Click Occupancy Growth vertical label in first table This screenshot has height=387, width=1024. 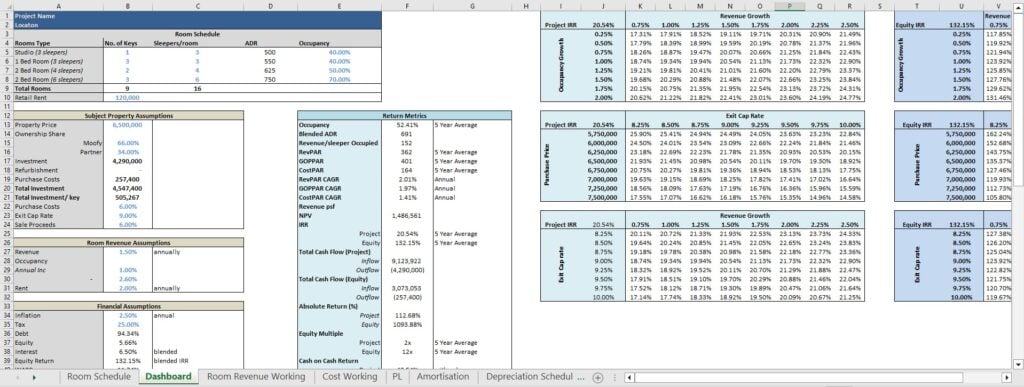click(x=561, y=65)
